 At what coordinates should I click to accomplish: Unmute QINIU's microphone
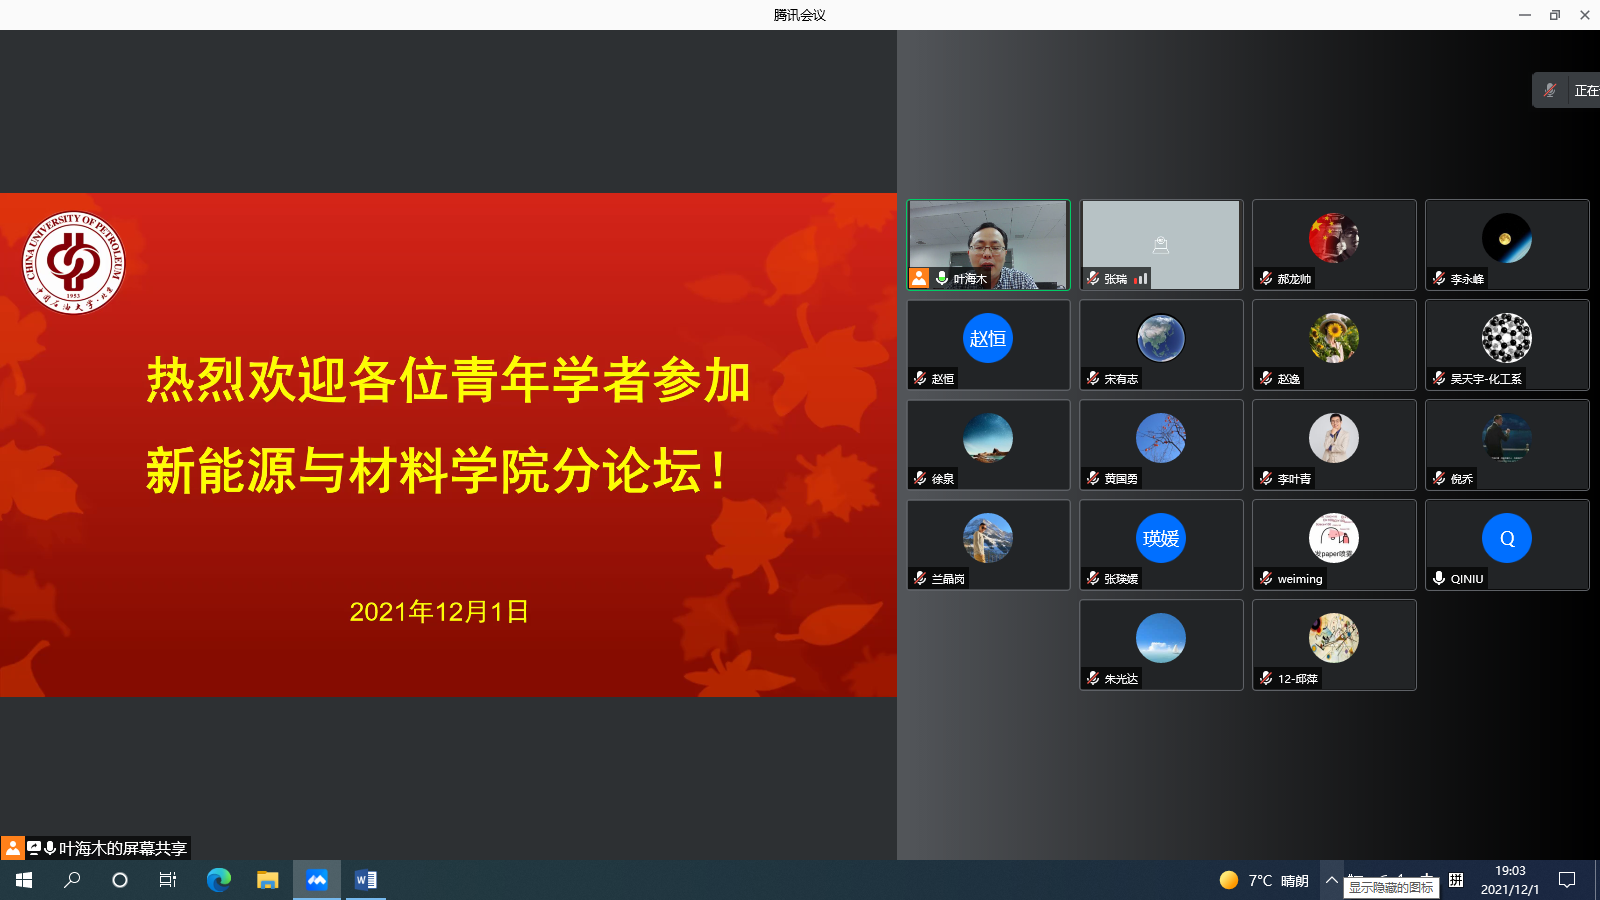click(1439, 577)
